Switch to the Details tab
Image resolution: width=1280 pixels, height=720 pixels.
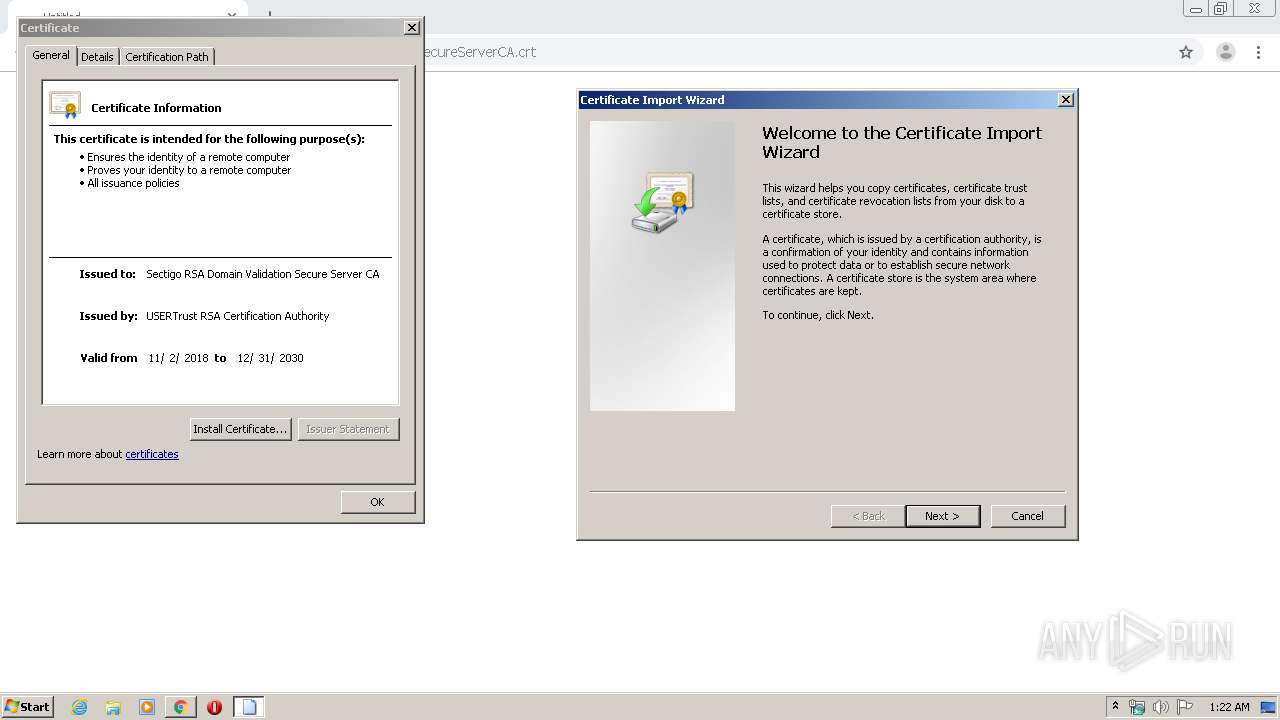coord(97,57)
